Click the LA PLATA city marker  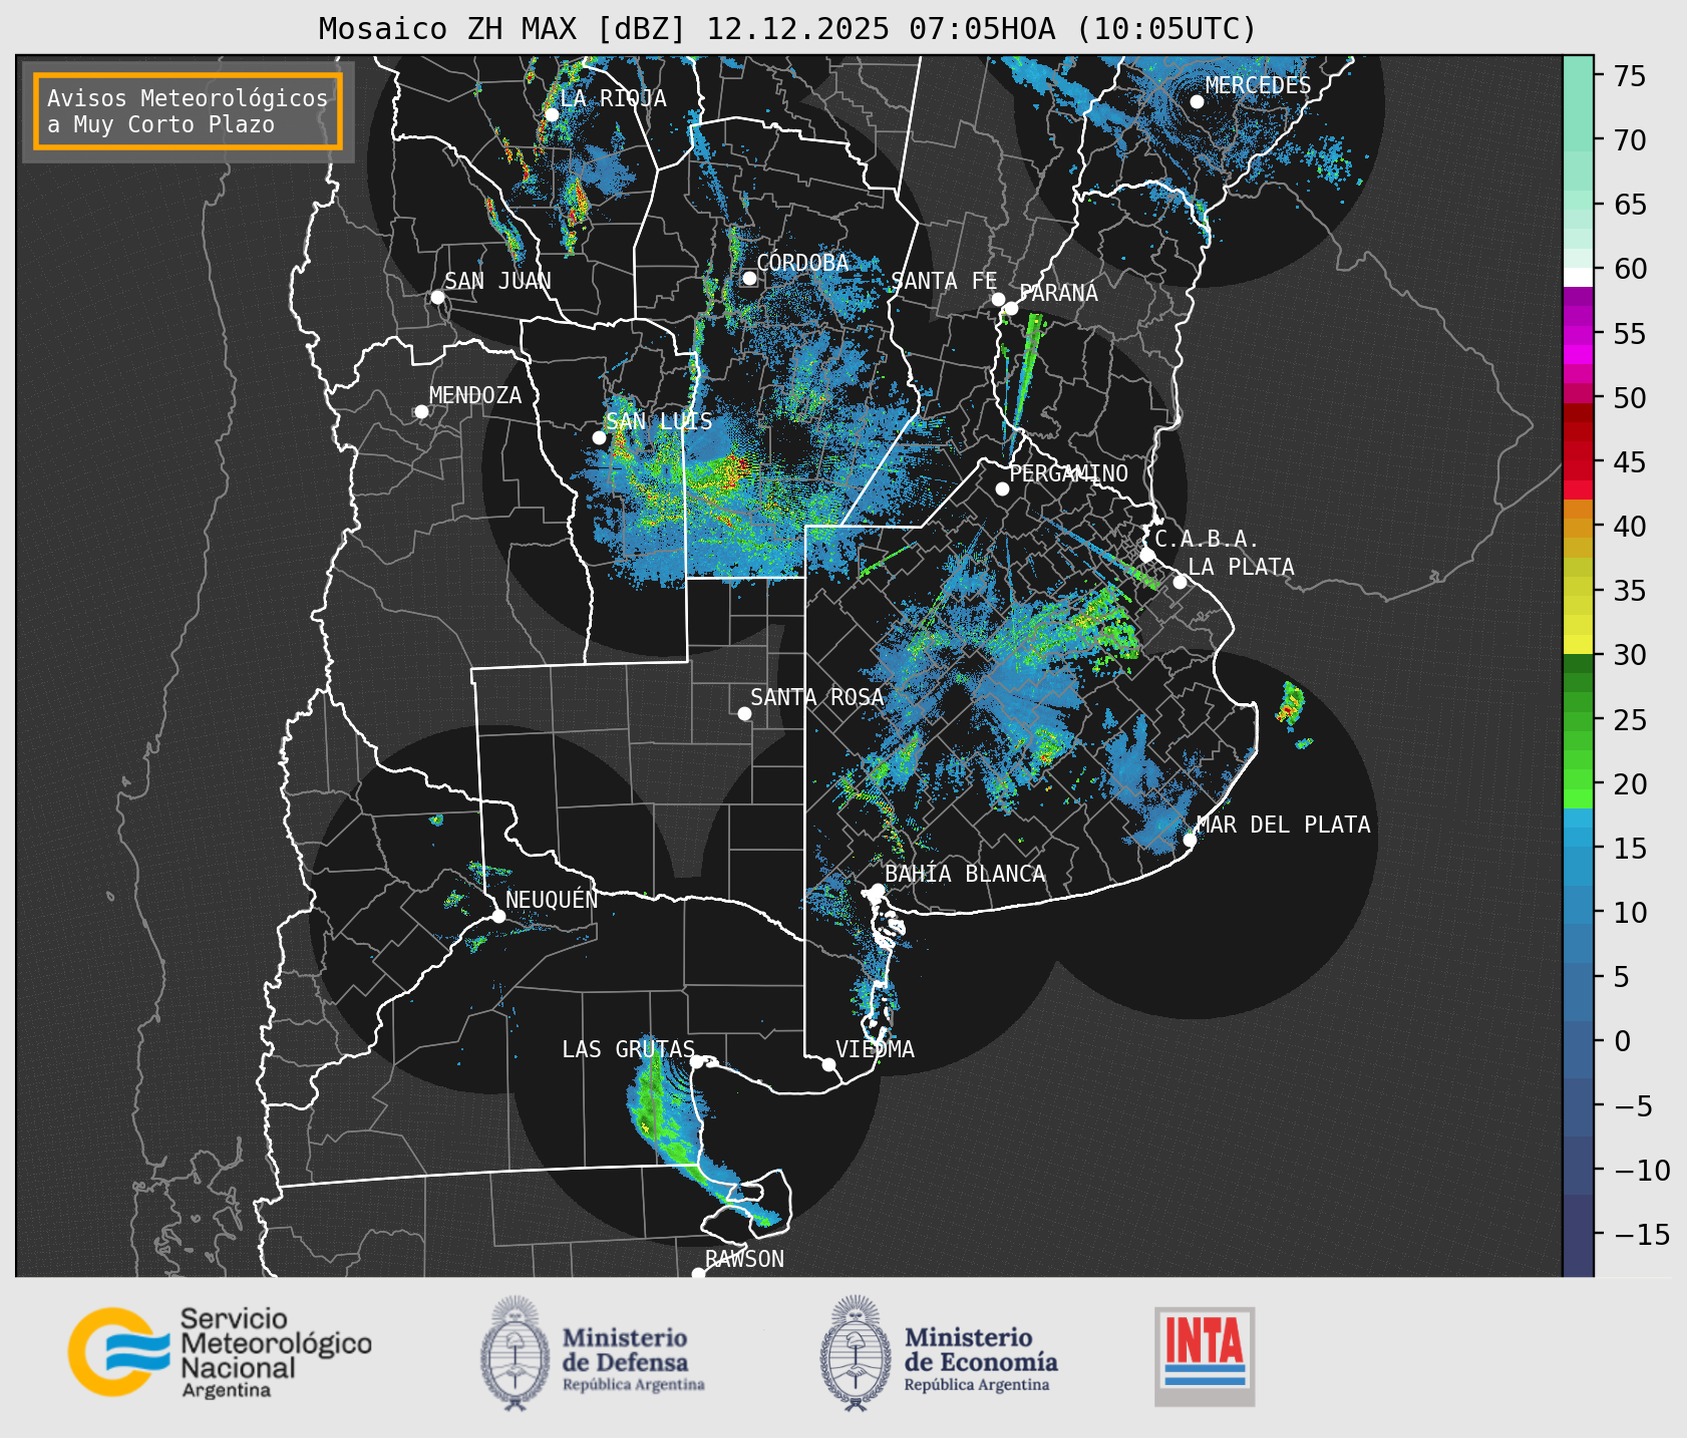(1180, 582)
